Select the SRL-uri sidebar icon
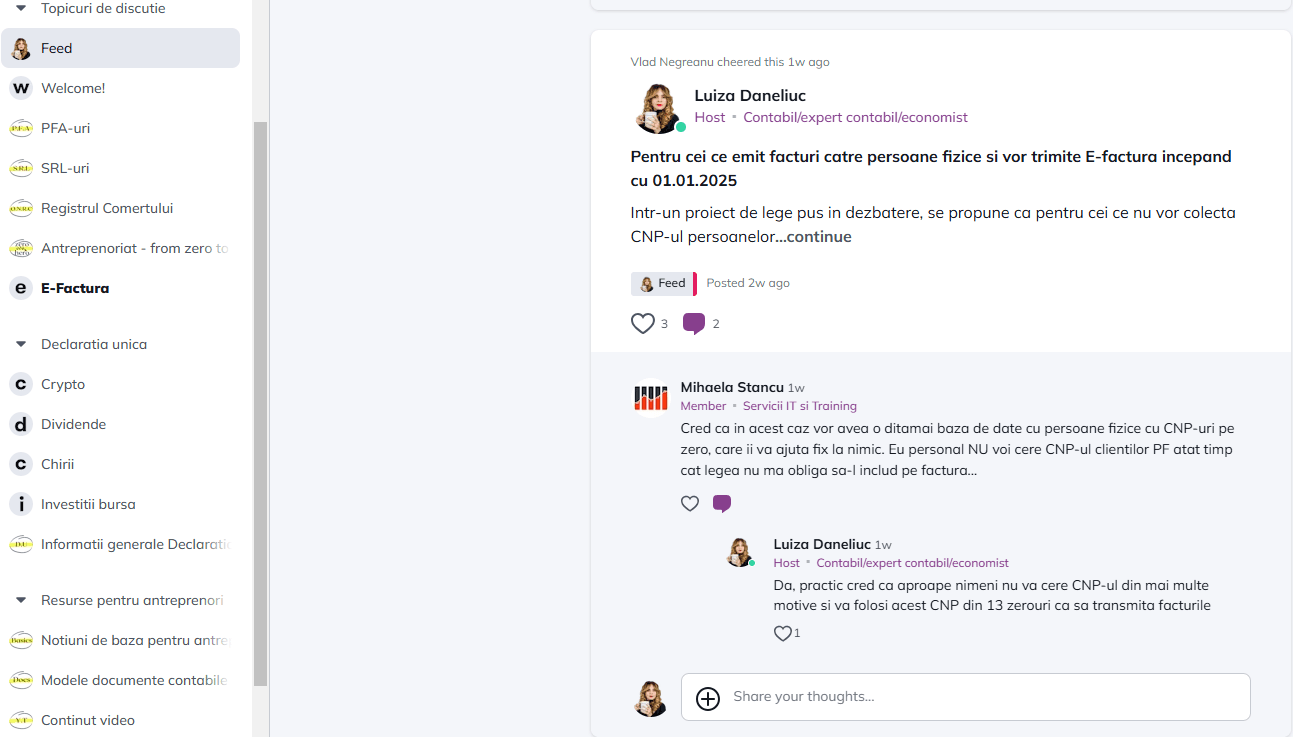 [x=20, y=168]
